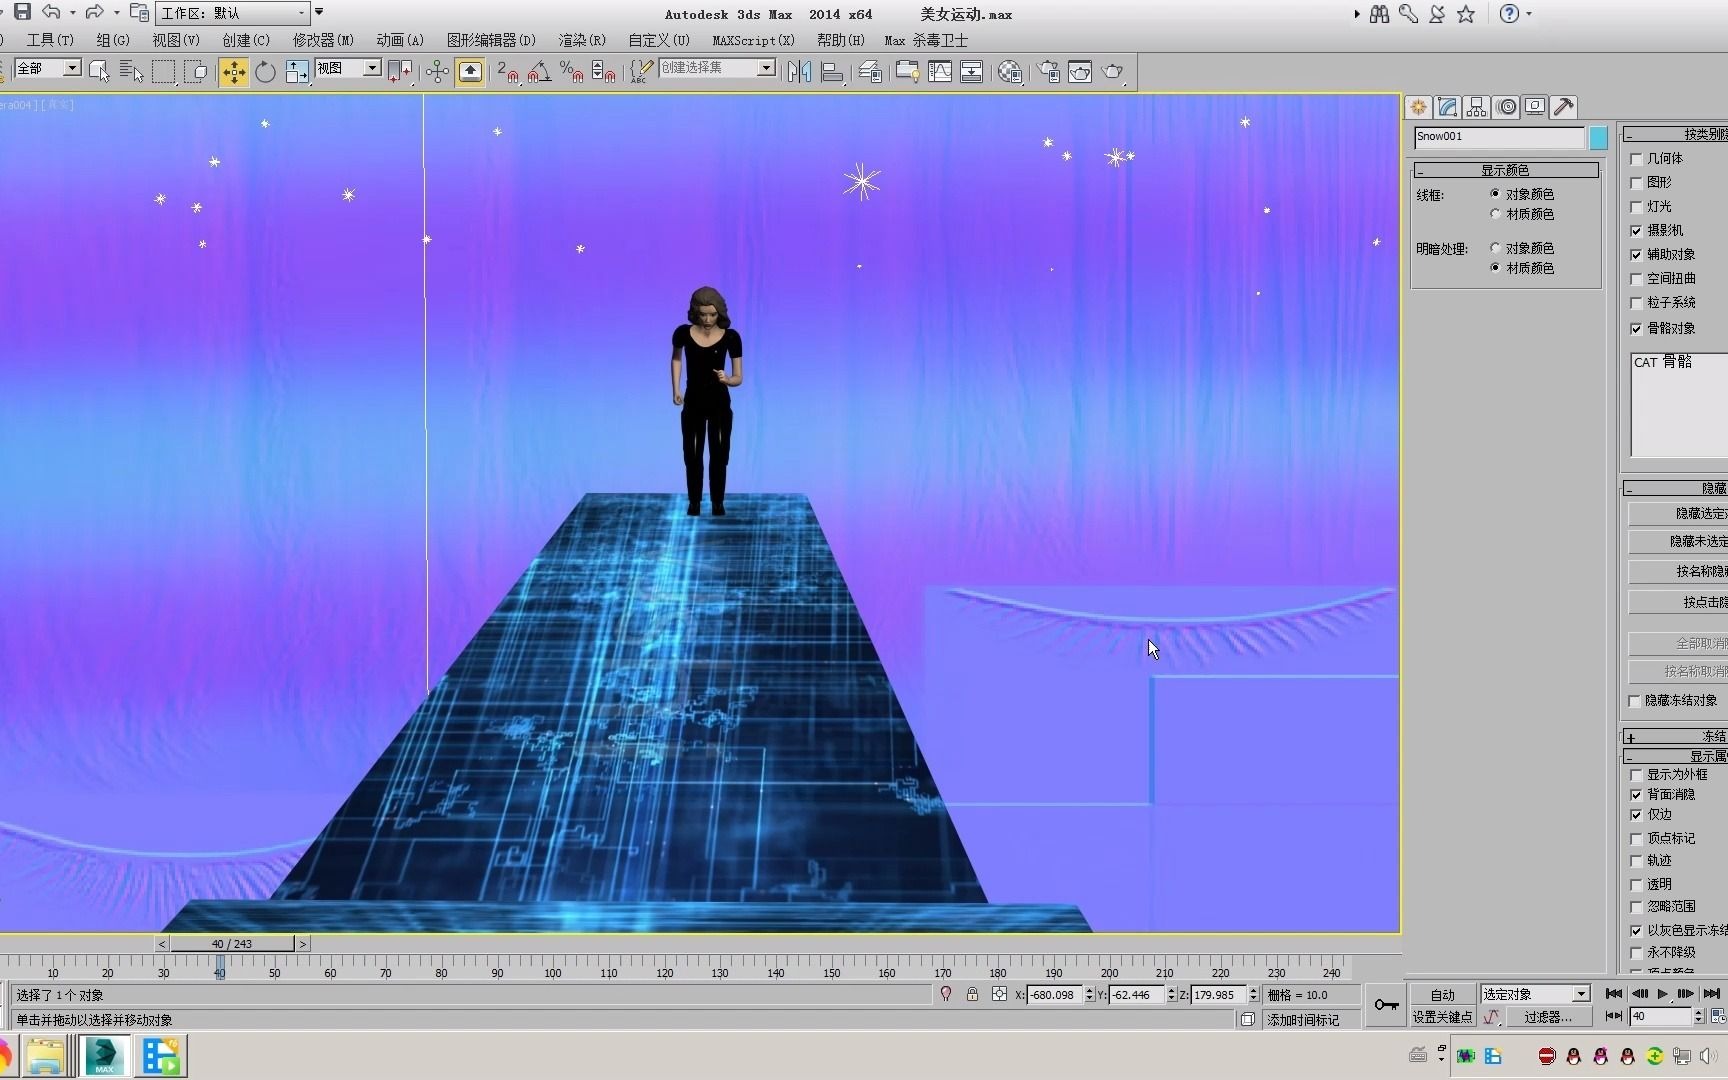Image resolution: width=1728 pixels, height=1080 pixels.
Task: Switch to the Modify panel icon
Action: 1448,107
